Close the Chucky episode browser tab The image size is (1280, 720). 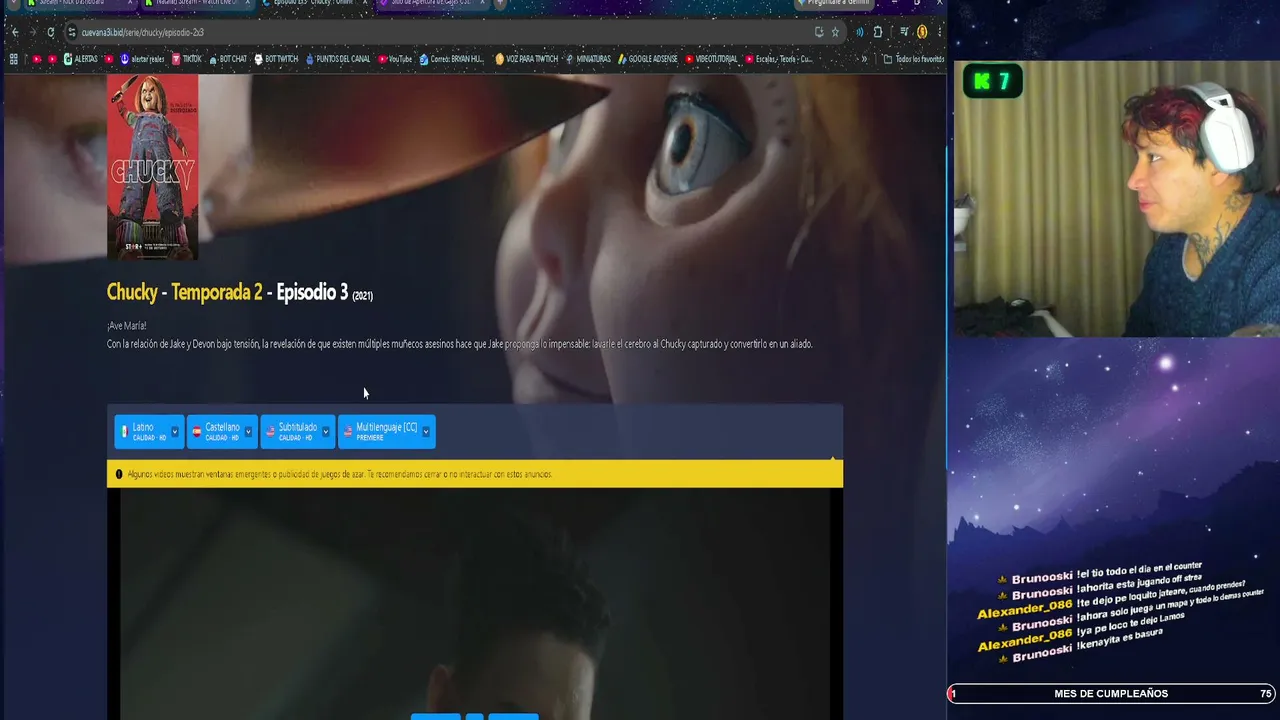click(x=364, y=4)
